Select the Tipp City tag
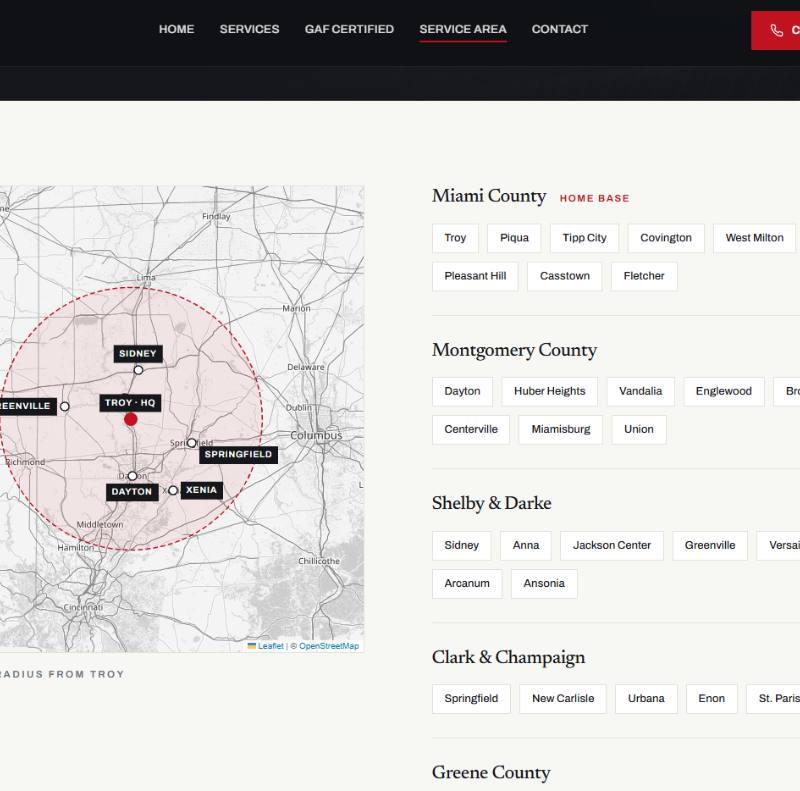The height and width of the screenshot is (791, 800). pos(585,238)
